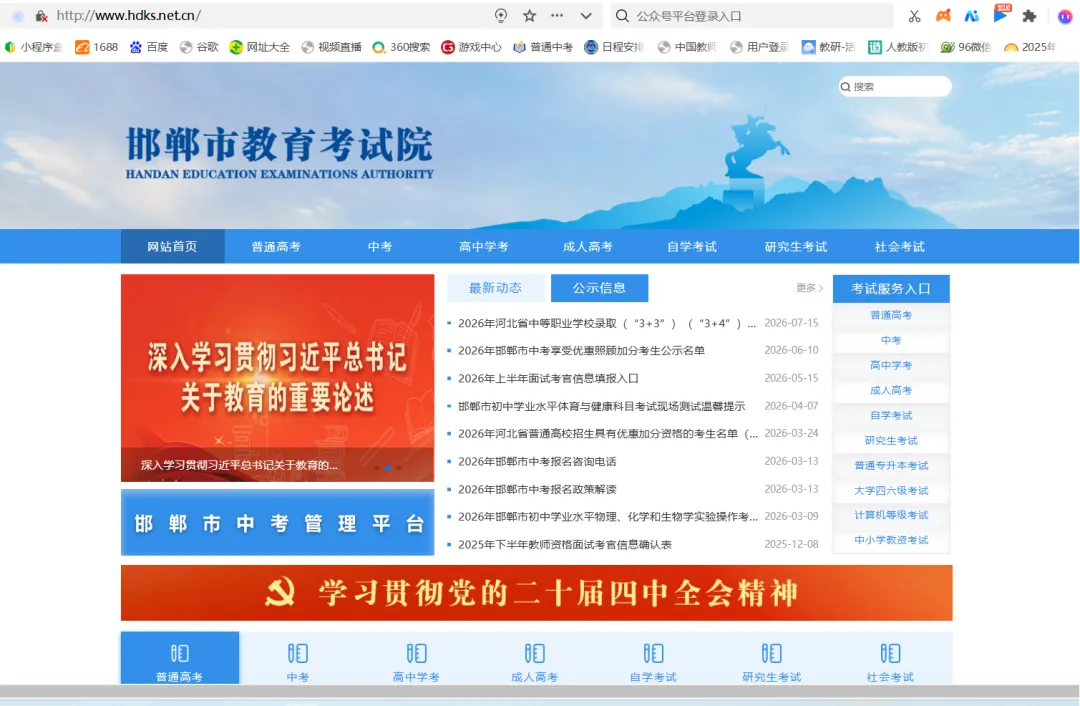Image resolution: width=1080 pixels, height=706 pixels.
Task: Open the 普通中考 bookmark
Action: click(x=543, y=47)
